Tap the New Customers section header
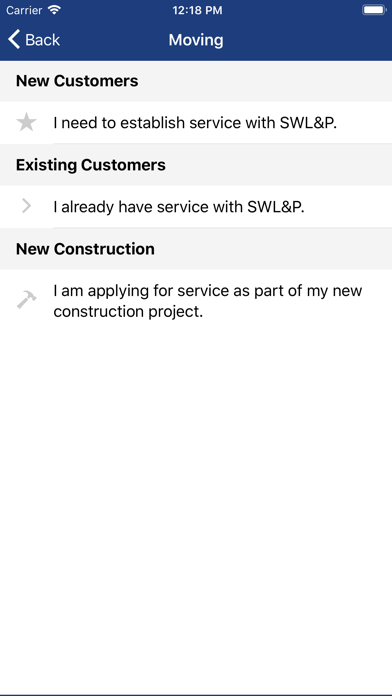Viewport: 392px width, 696px height. click(196, 81)
